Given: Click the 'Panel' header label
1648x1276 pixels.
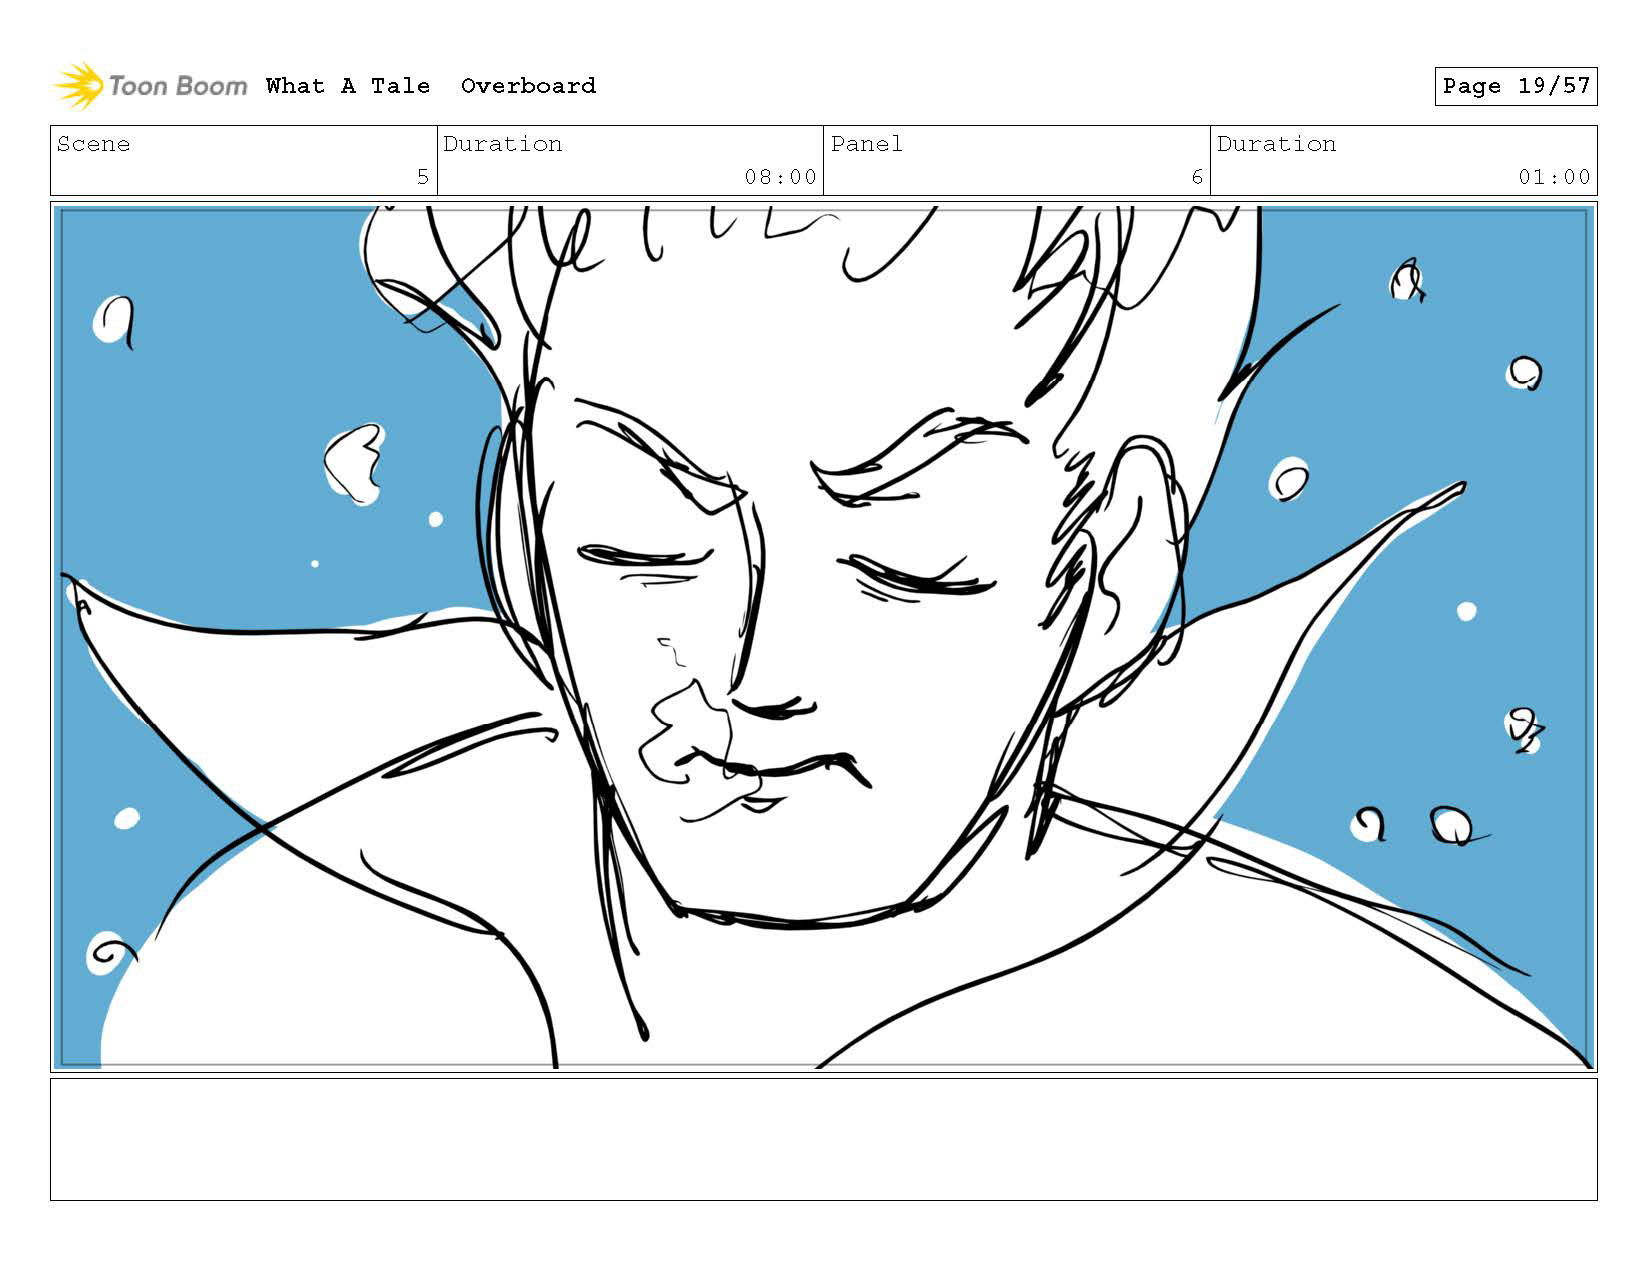Looking at the screenshot, I should click(x=866, y=144).
